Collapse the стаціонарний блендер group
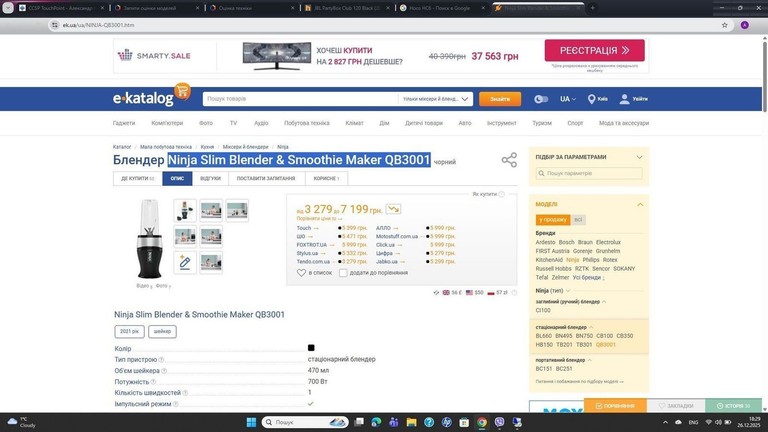 (591, 327)
